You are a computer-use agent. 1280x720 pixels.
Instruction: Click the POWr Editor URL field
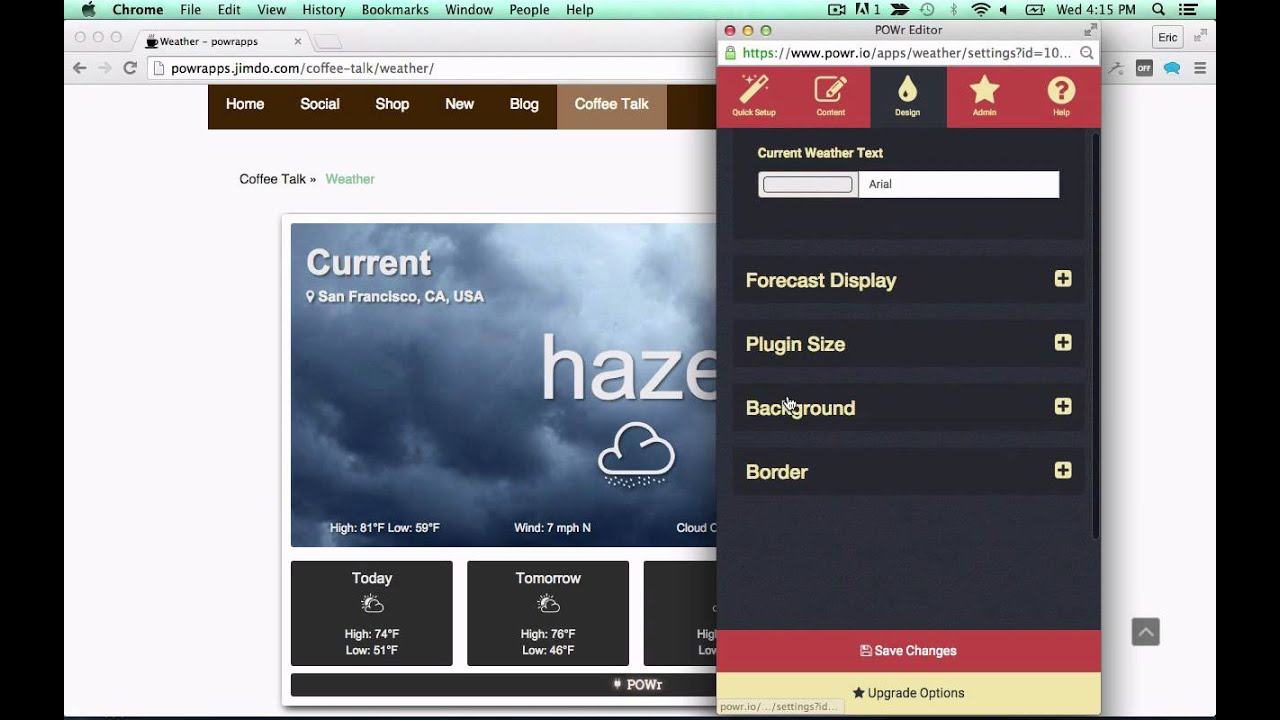(x=906, y=53)
